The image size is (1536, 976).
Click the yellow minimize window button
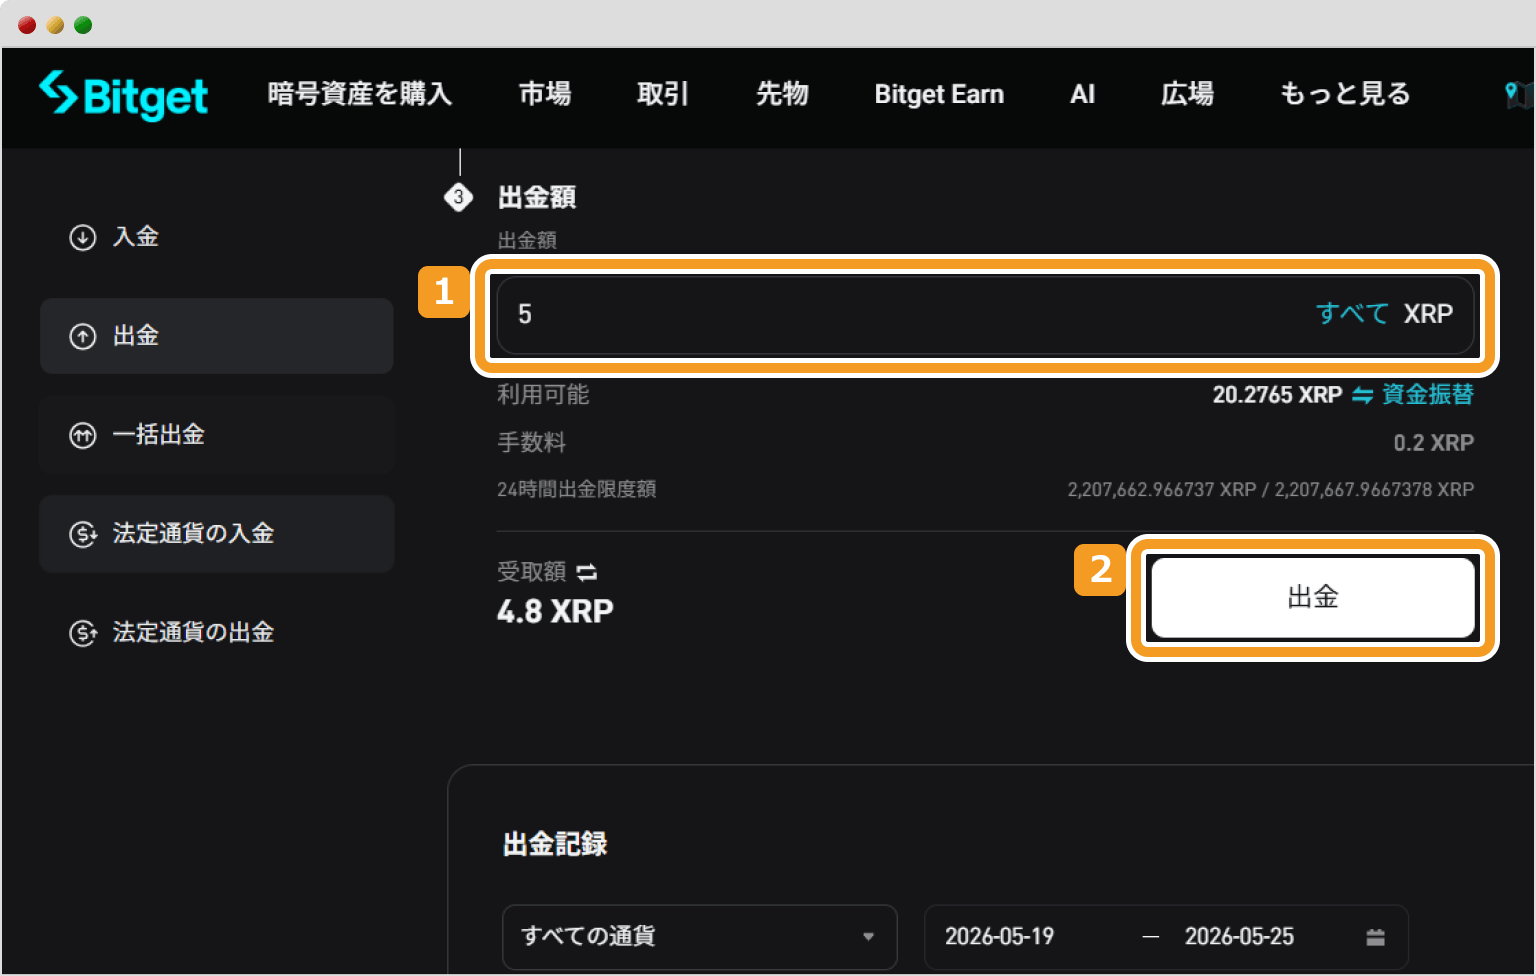tap(55, 25)
